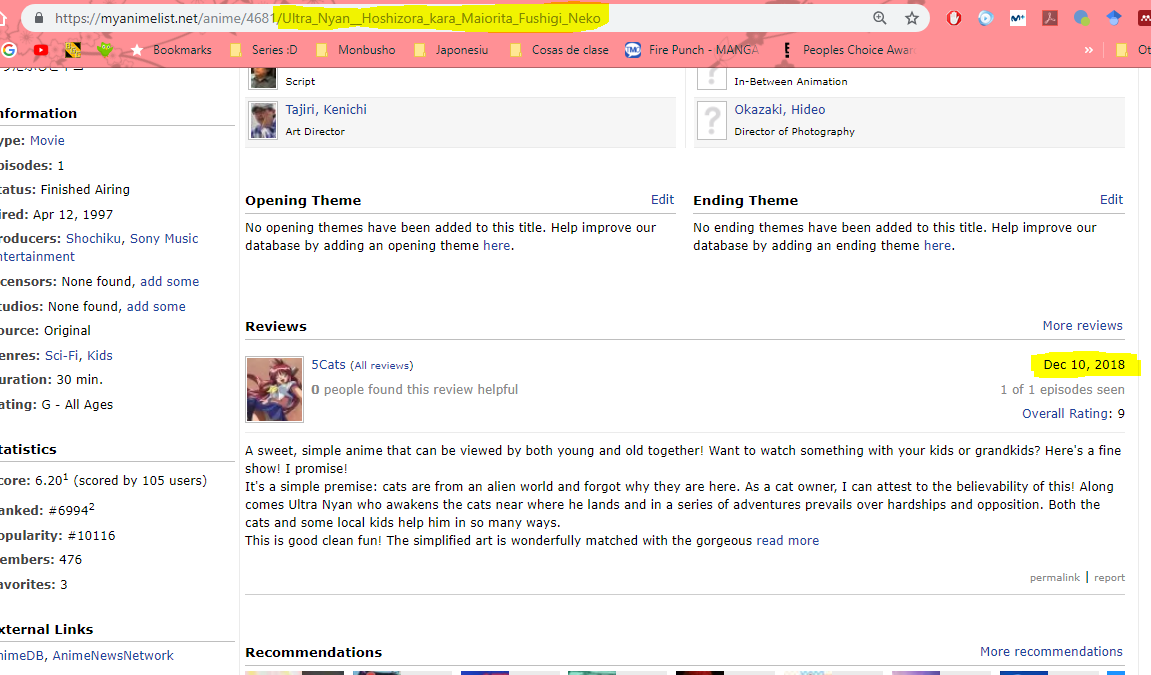Image resolution: width=1151 pixels, height=675 pixels.
Task: Open the blue globe extension icon
Action: coord(1082,18)
